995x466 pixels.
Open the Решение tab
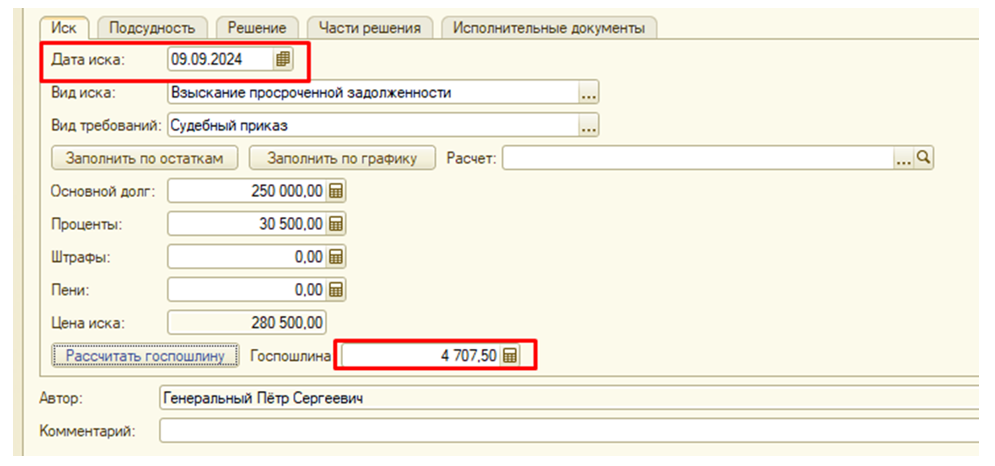point(257,28)
